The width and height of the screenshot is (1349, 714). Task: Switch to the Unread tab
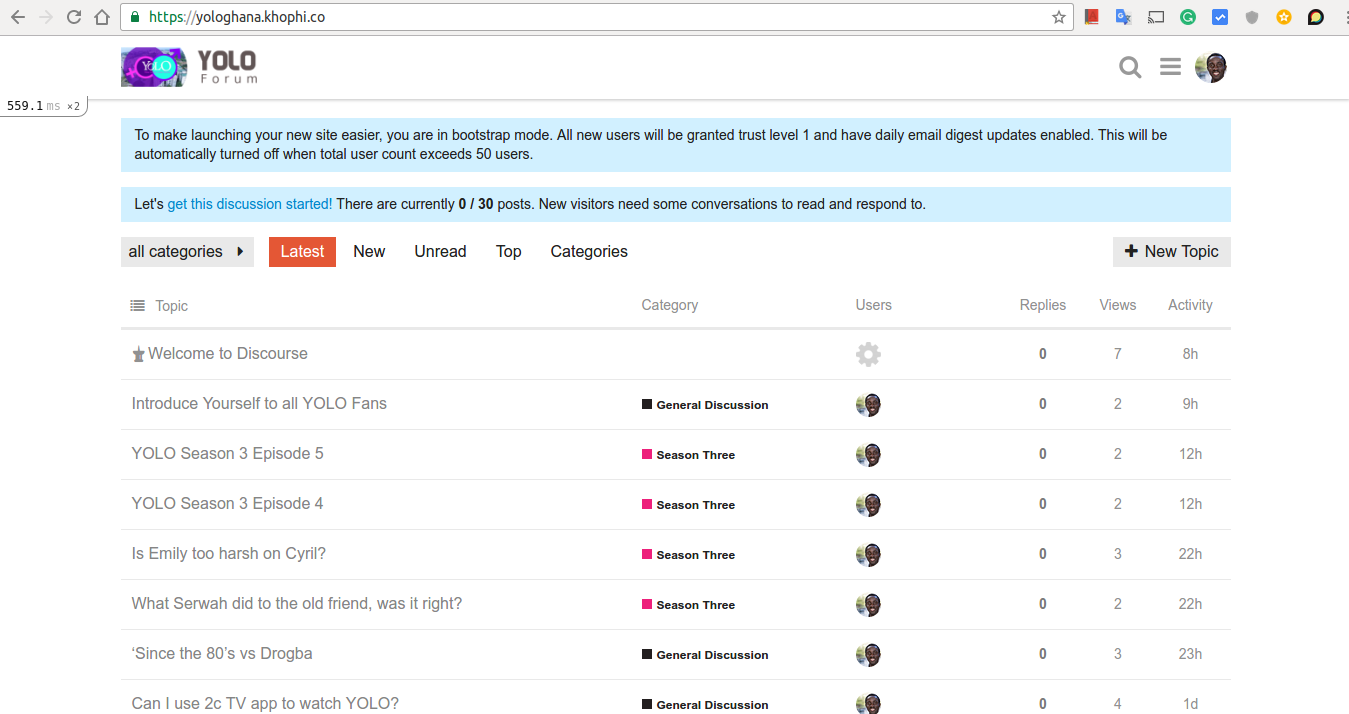coord(440,252)
